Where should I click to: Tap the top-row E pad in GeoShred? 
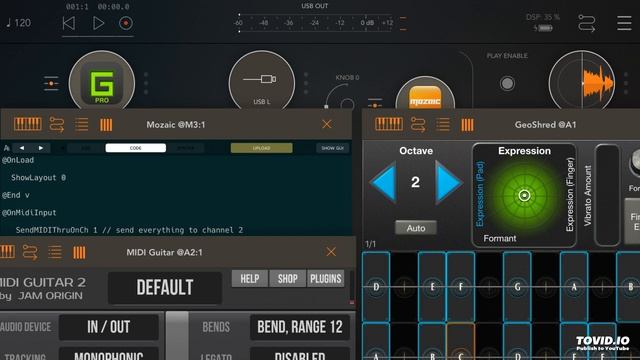432,287
